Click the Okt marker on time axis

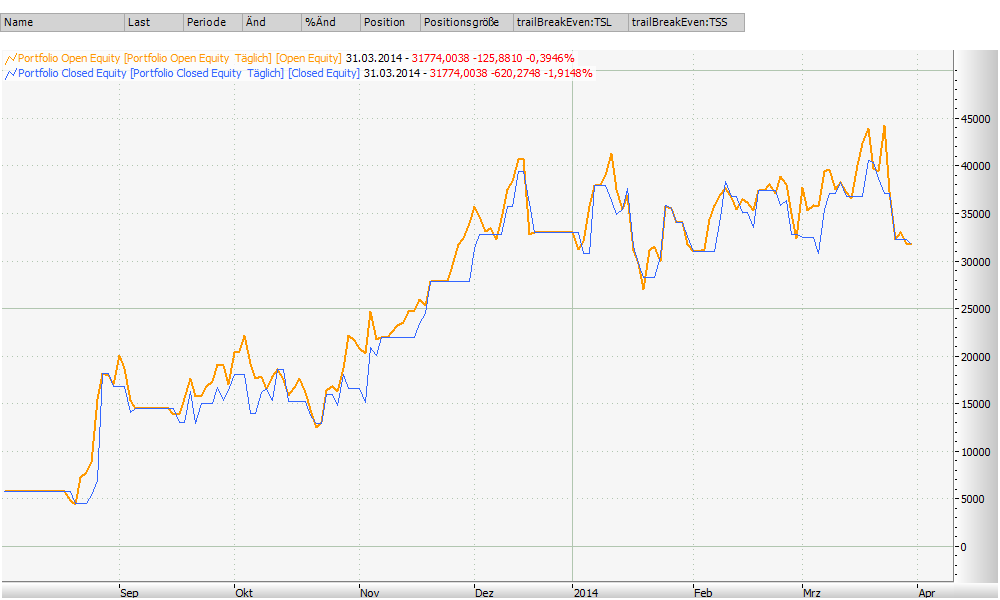[244, 593]
